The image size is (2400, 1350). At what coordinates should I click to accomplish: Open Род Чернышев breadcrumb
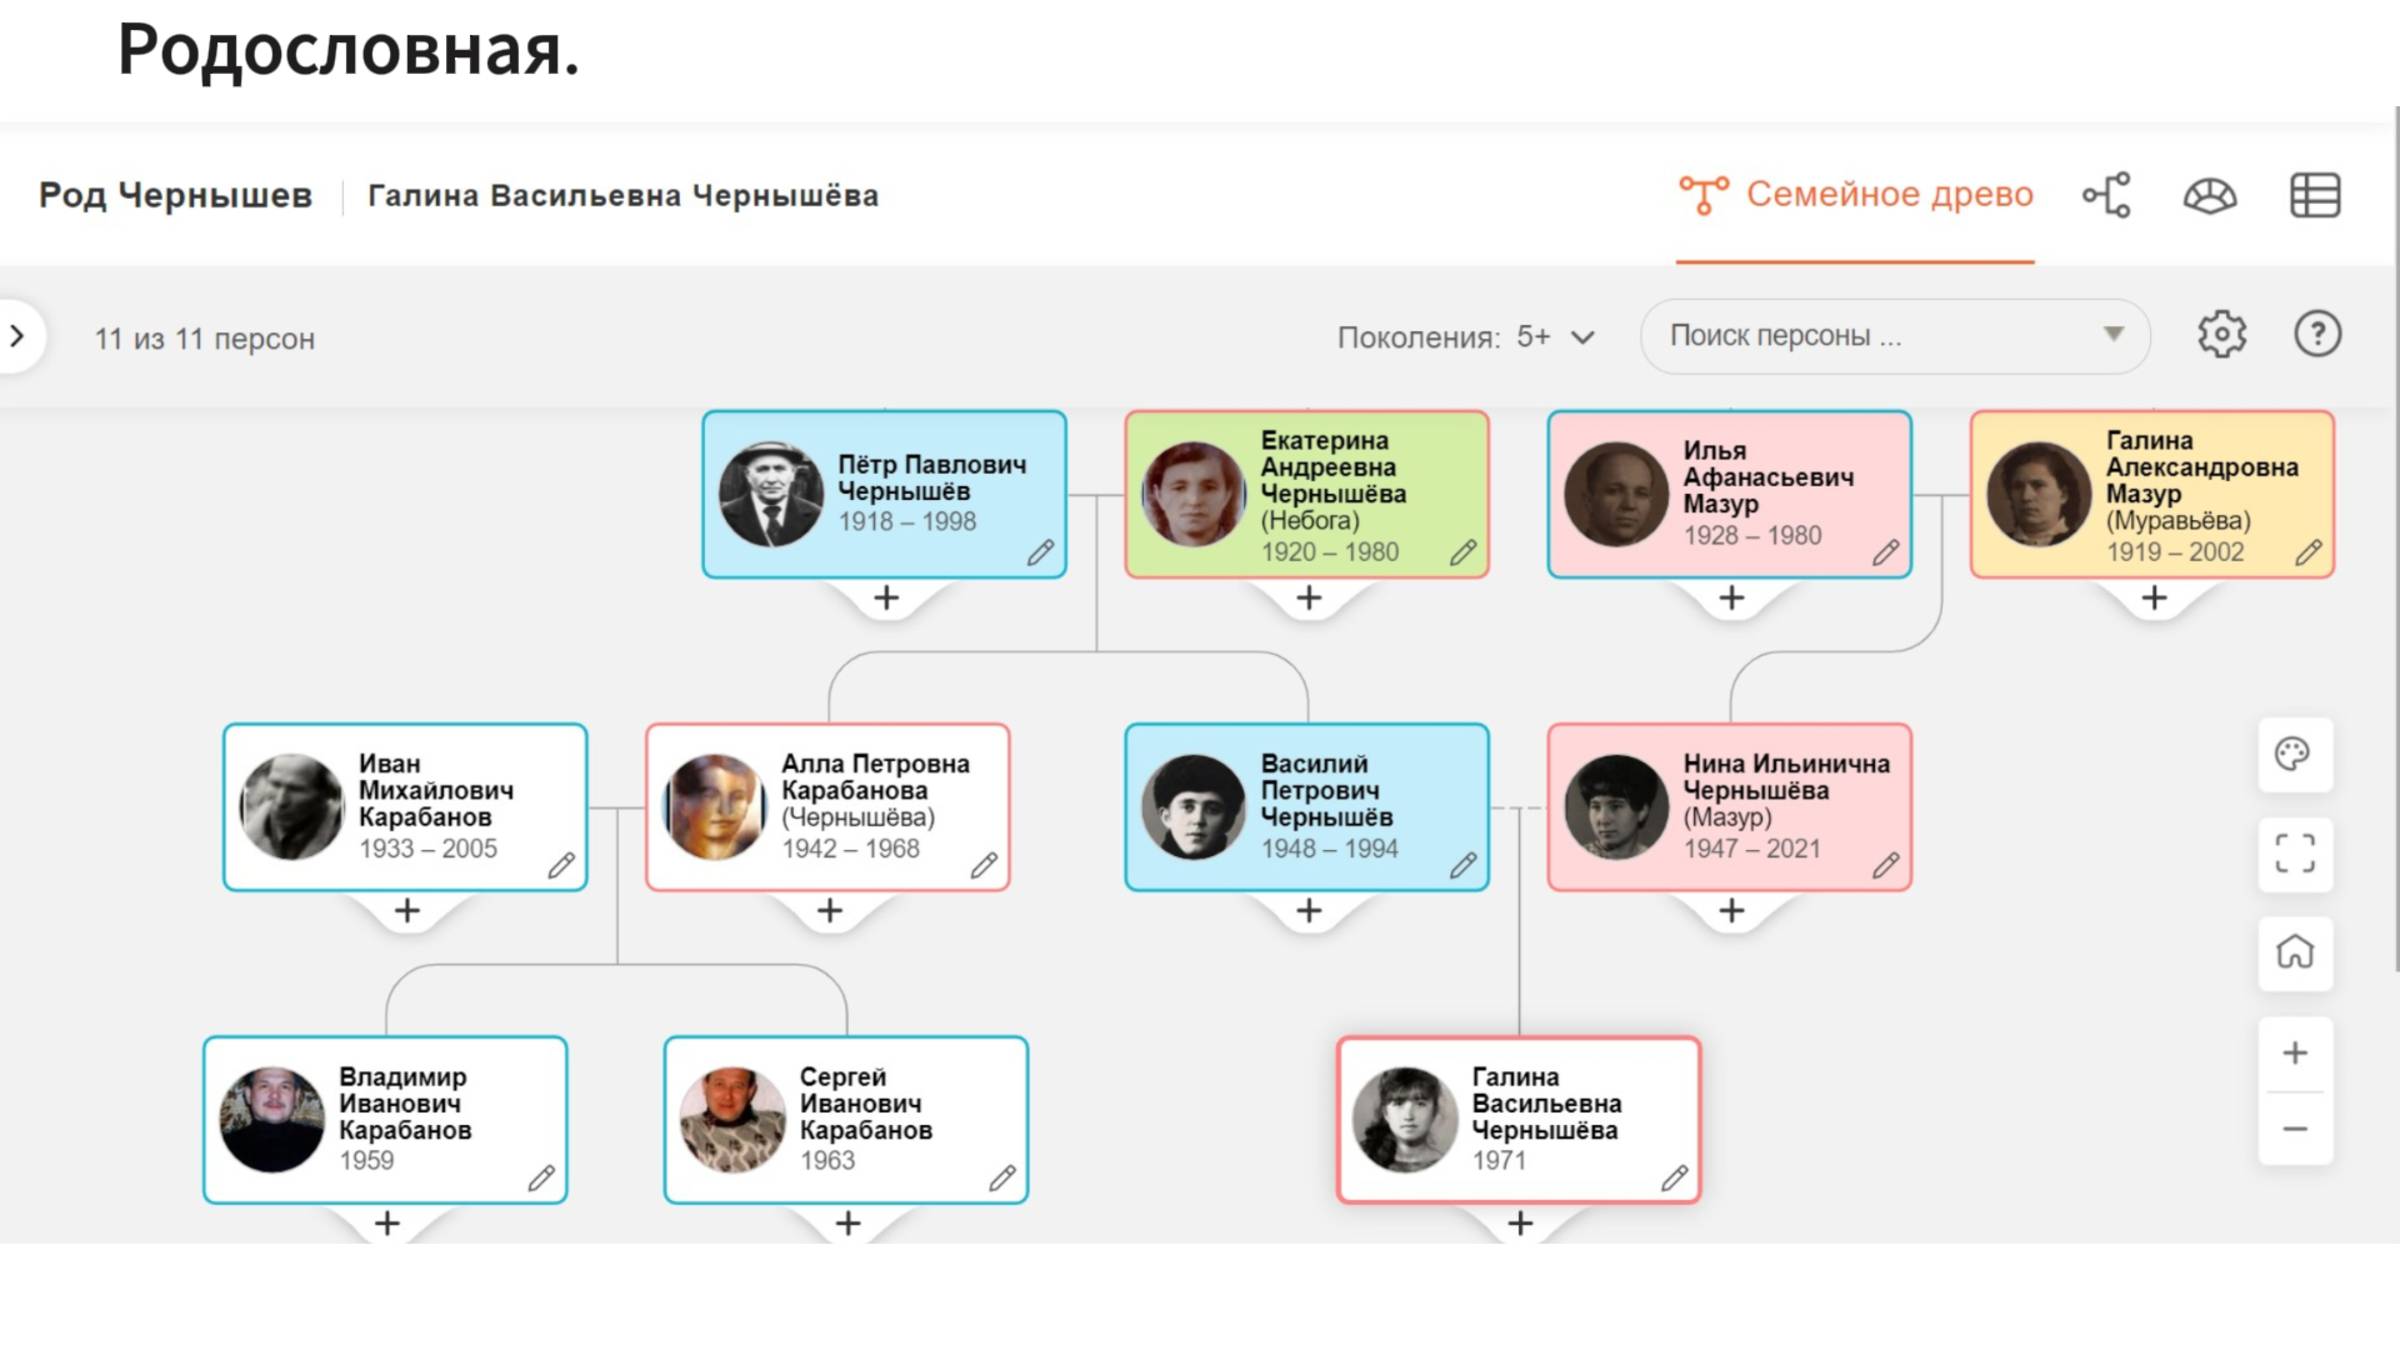[x=175, y=195]
